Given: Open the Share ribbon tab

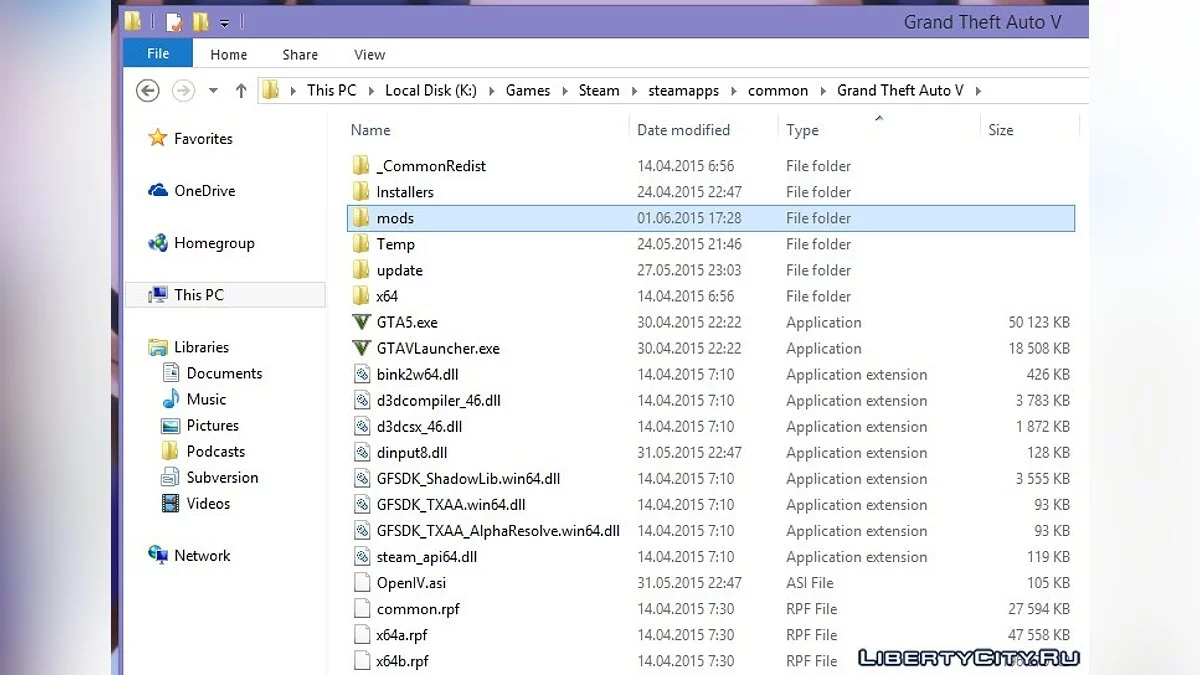Looking at the screenshot, I should coord(300,55).
